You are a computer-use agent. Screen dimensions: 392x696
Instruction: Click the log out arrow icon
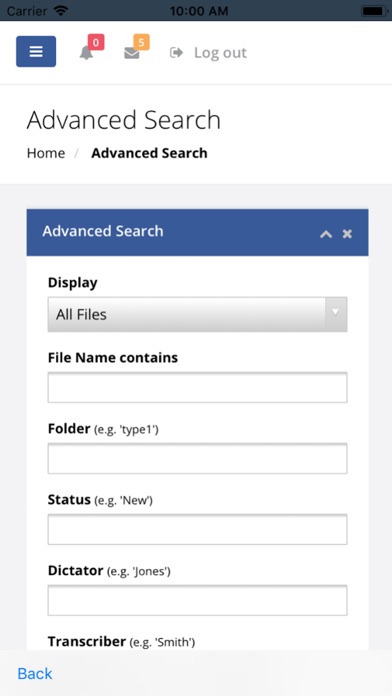(176, 53)
